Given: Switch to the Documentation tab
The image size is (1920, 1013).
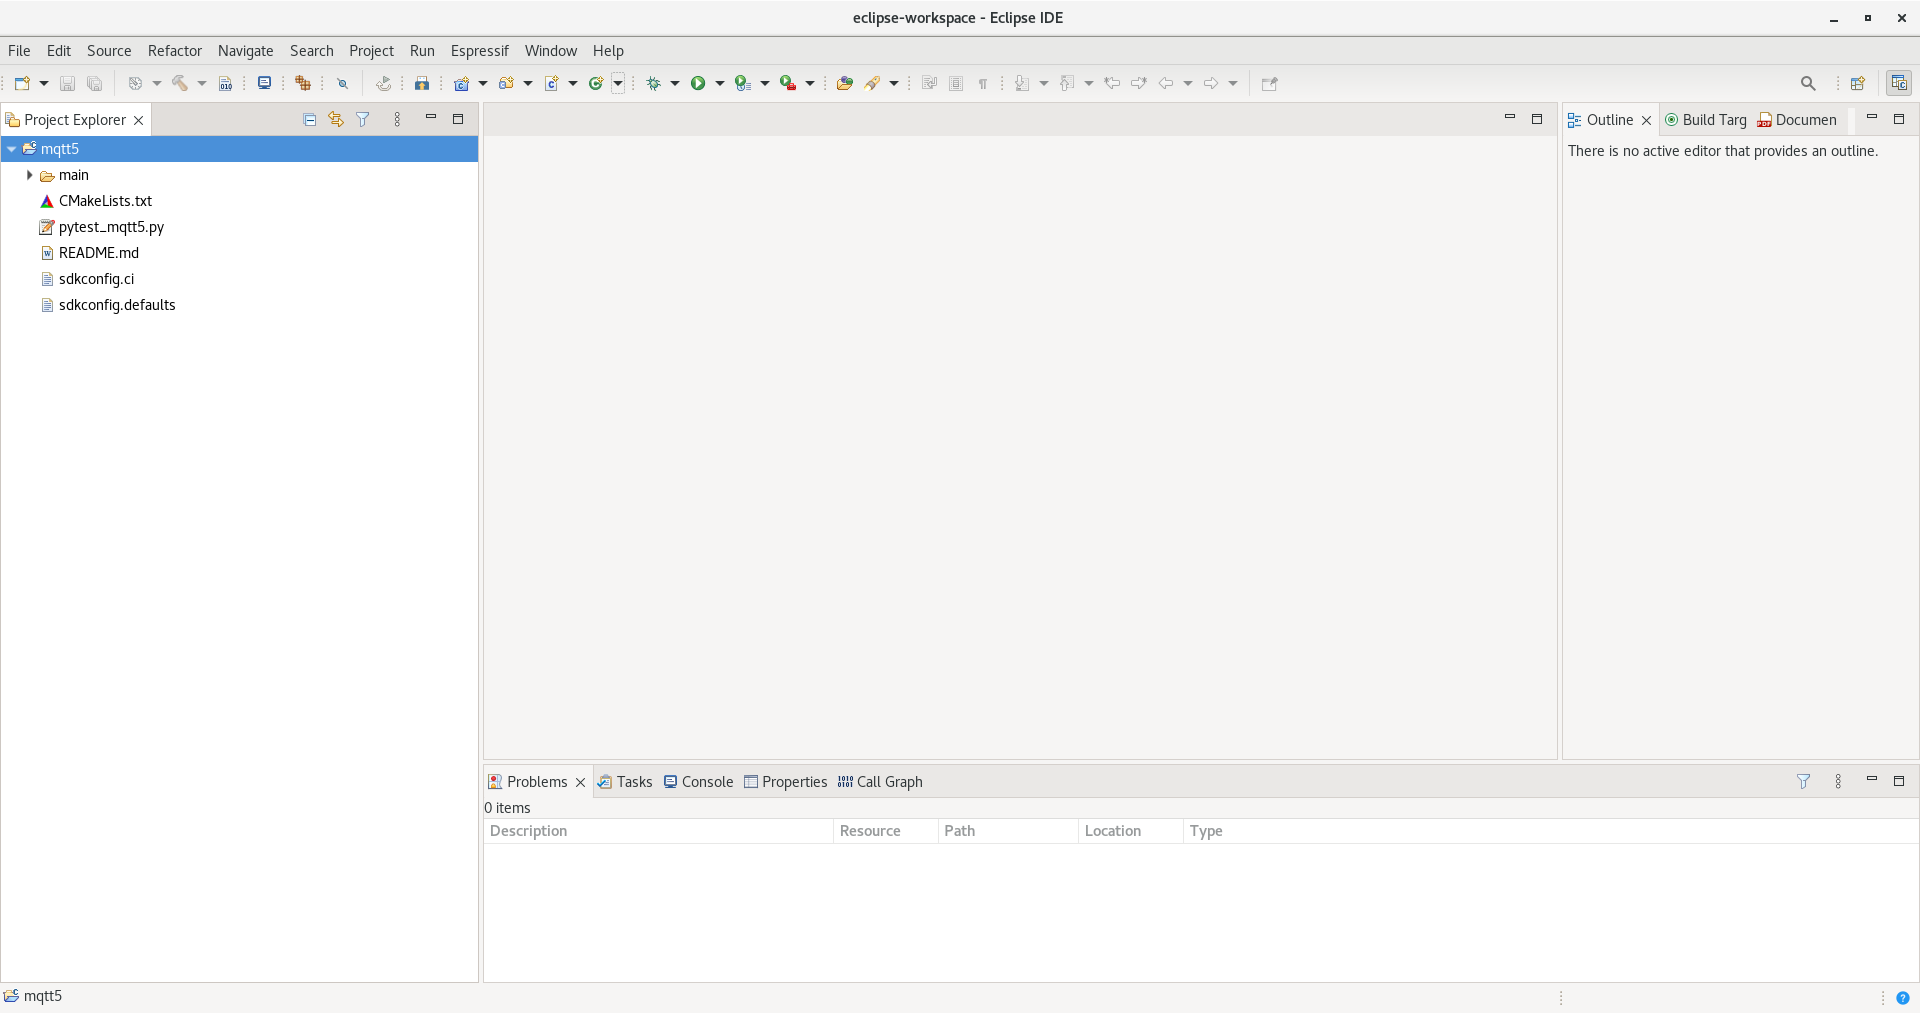Looking at the screenshot, I should click(1797, 120).
